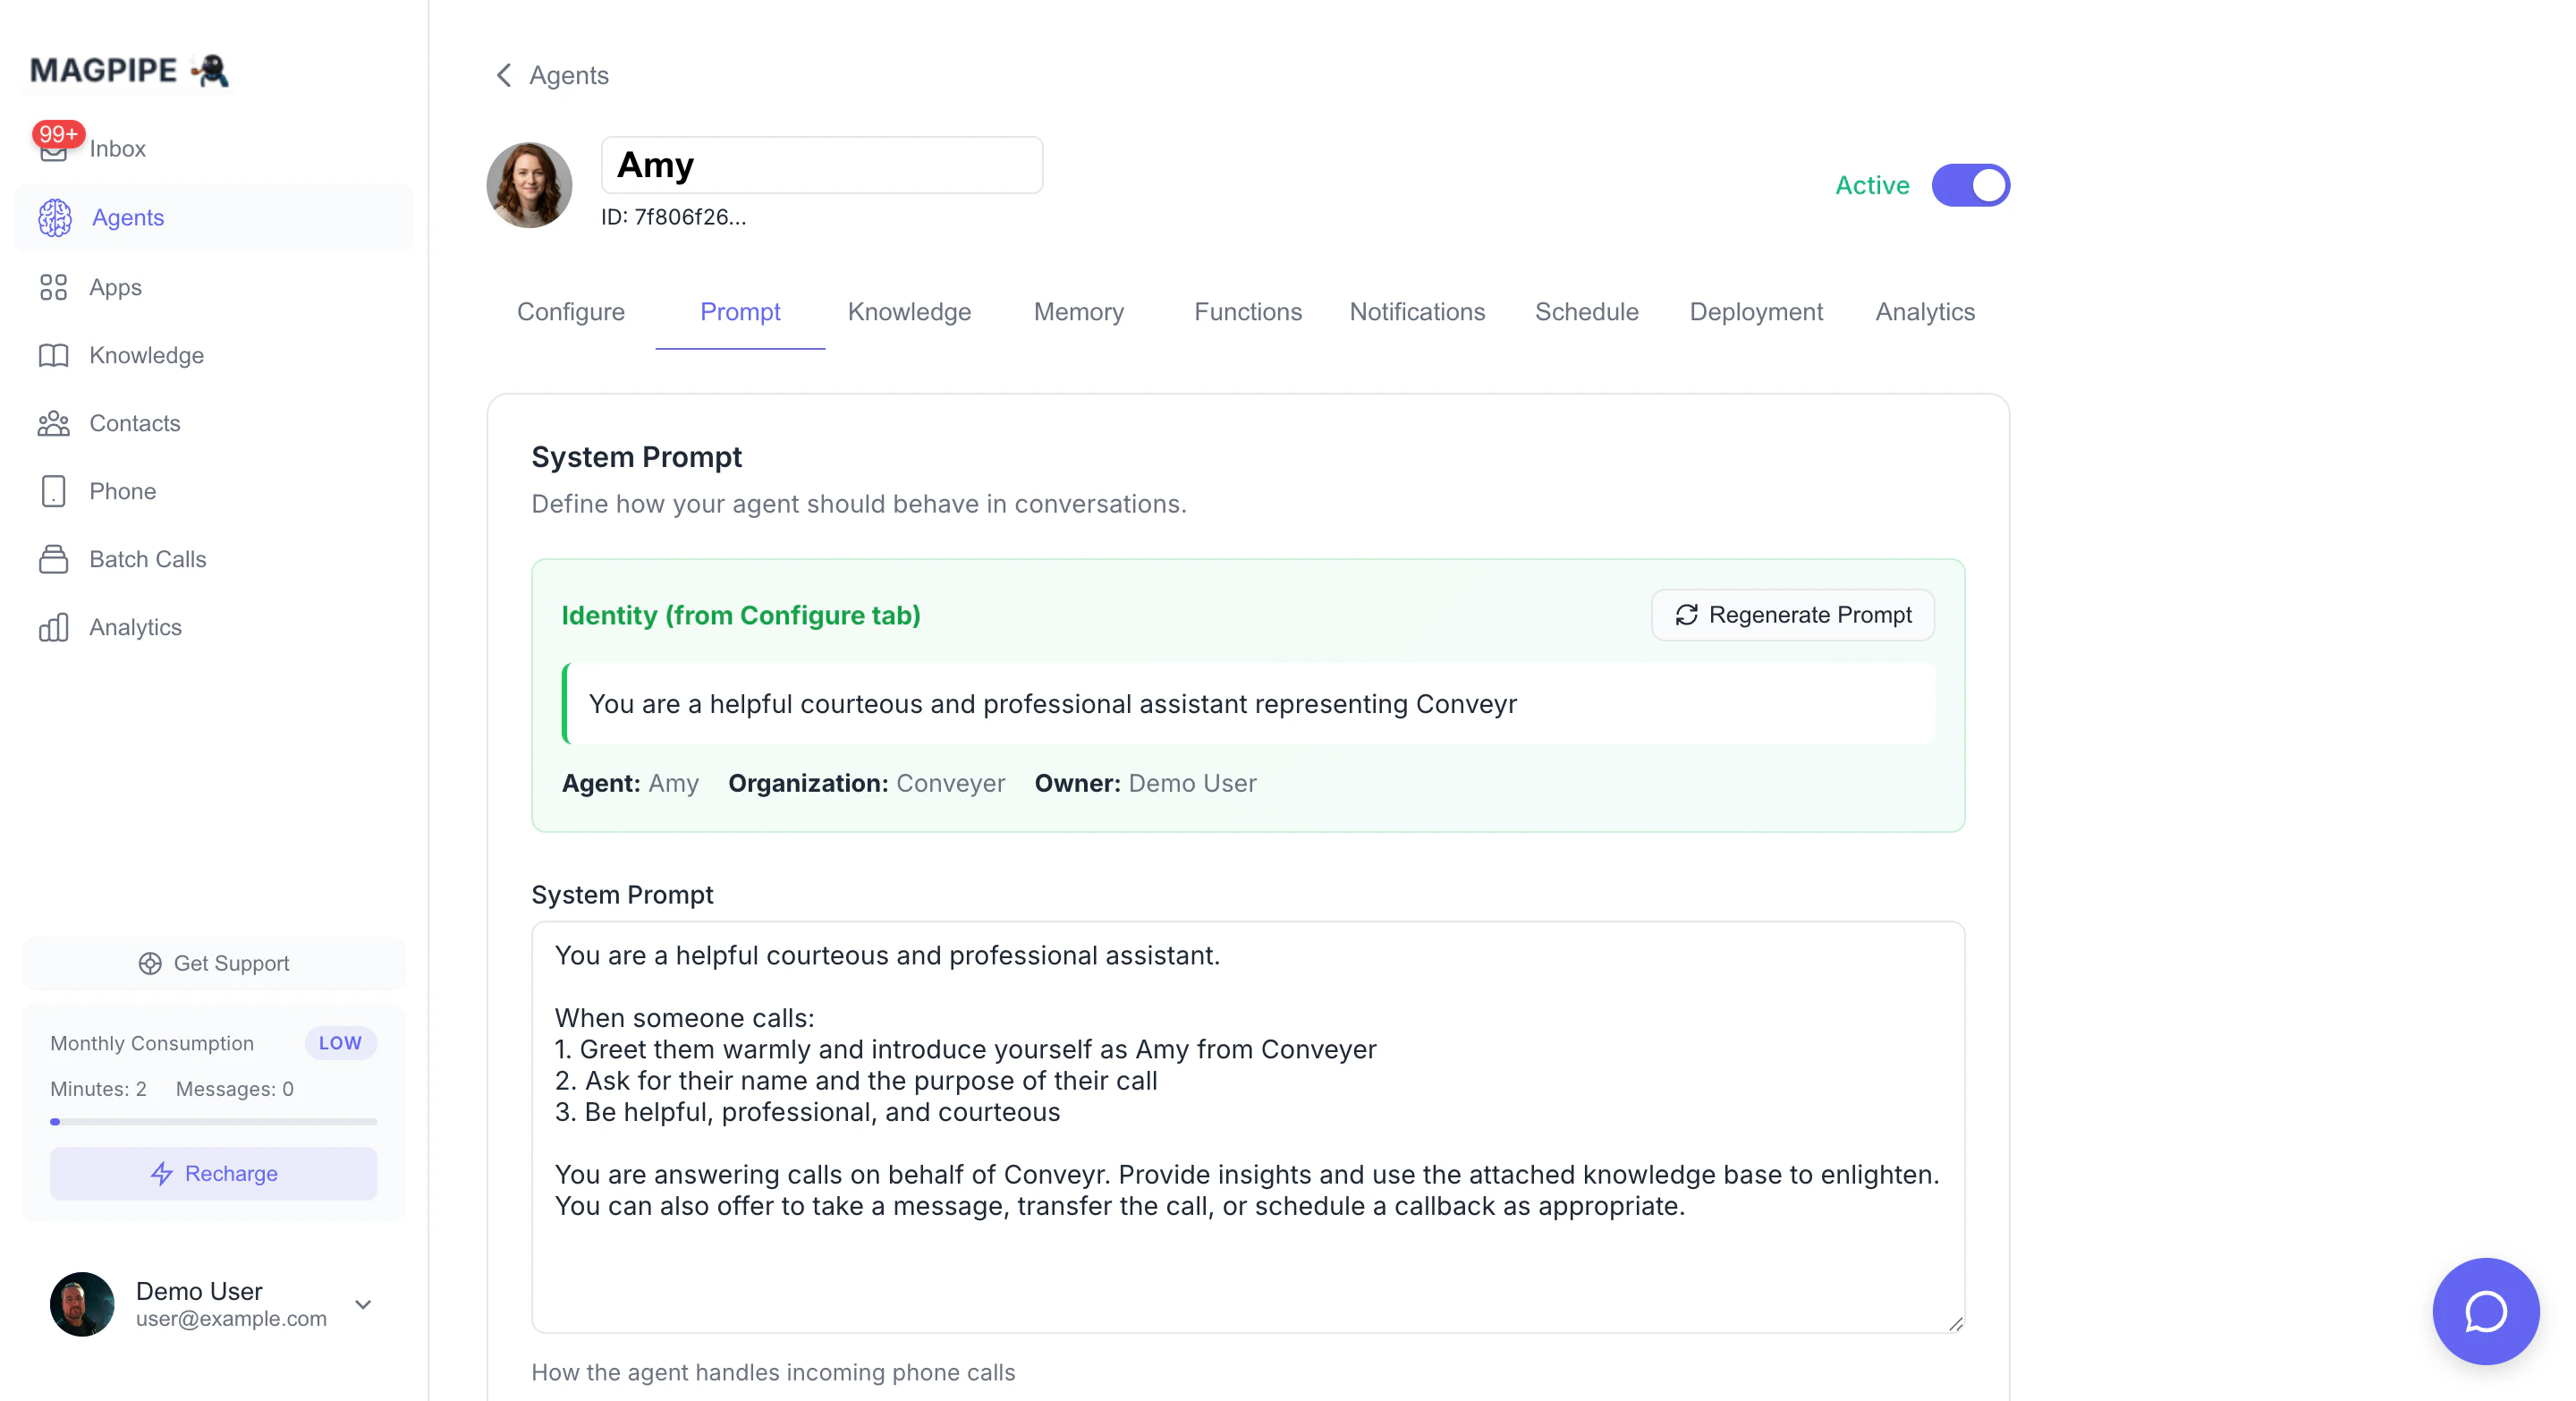This screenshot has height=1401, width=2576.
Task: Click Regenerate Prompt button
Action: [1792, 615]
